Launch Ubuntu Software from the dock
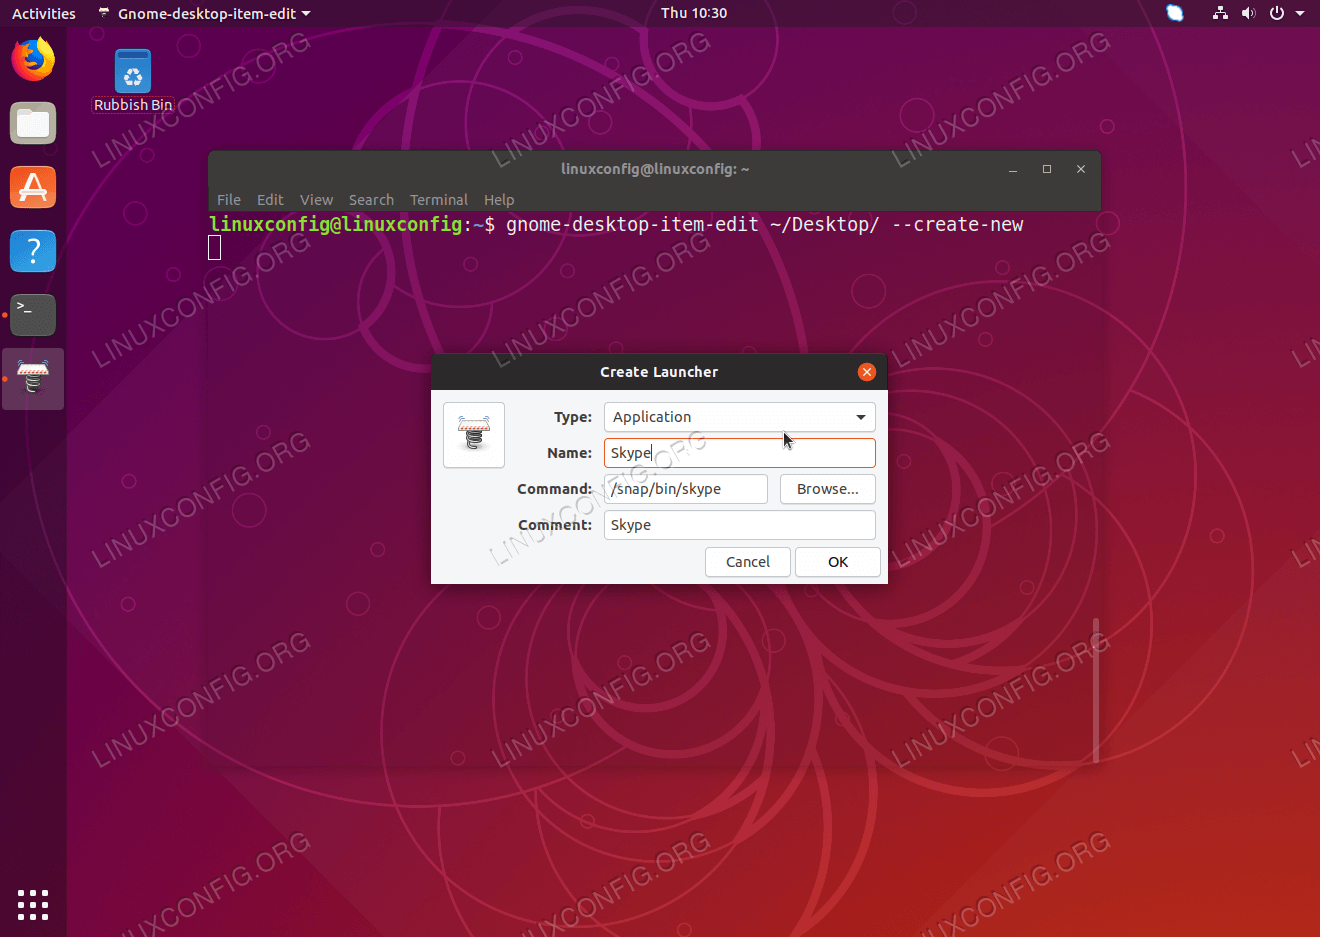This screenshot has height=937, width=1320. [x=33, y=187]
